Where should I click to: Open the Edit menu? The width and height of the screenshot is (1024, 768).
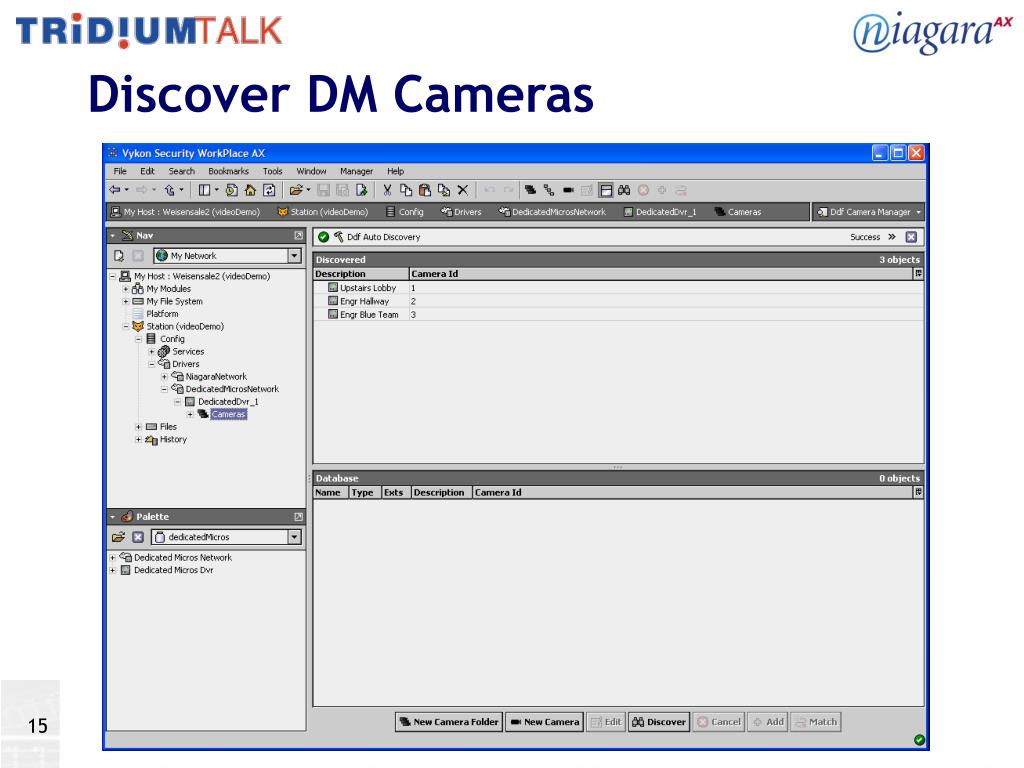click(148, 171)
